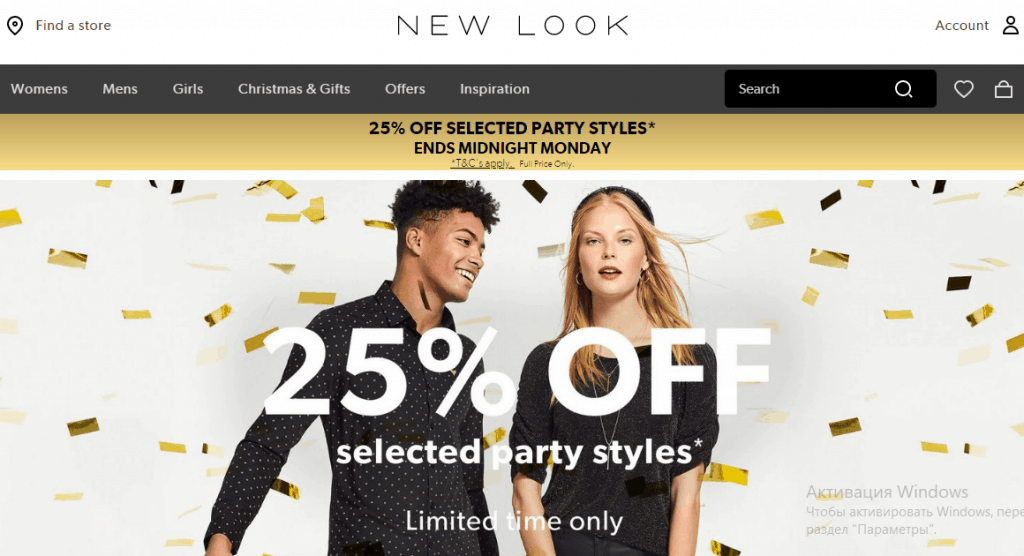Click the store locator pin icon
The image size is (1024, 556).
pos(15,25)
